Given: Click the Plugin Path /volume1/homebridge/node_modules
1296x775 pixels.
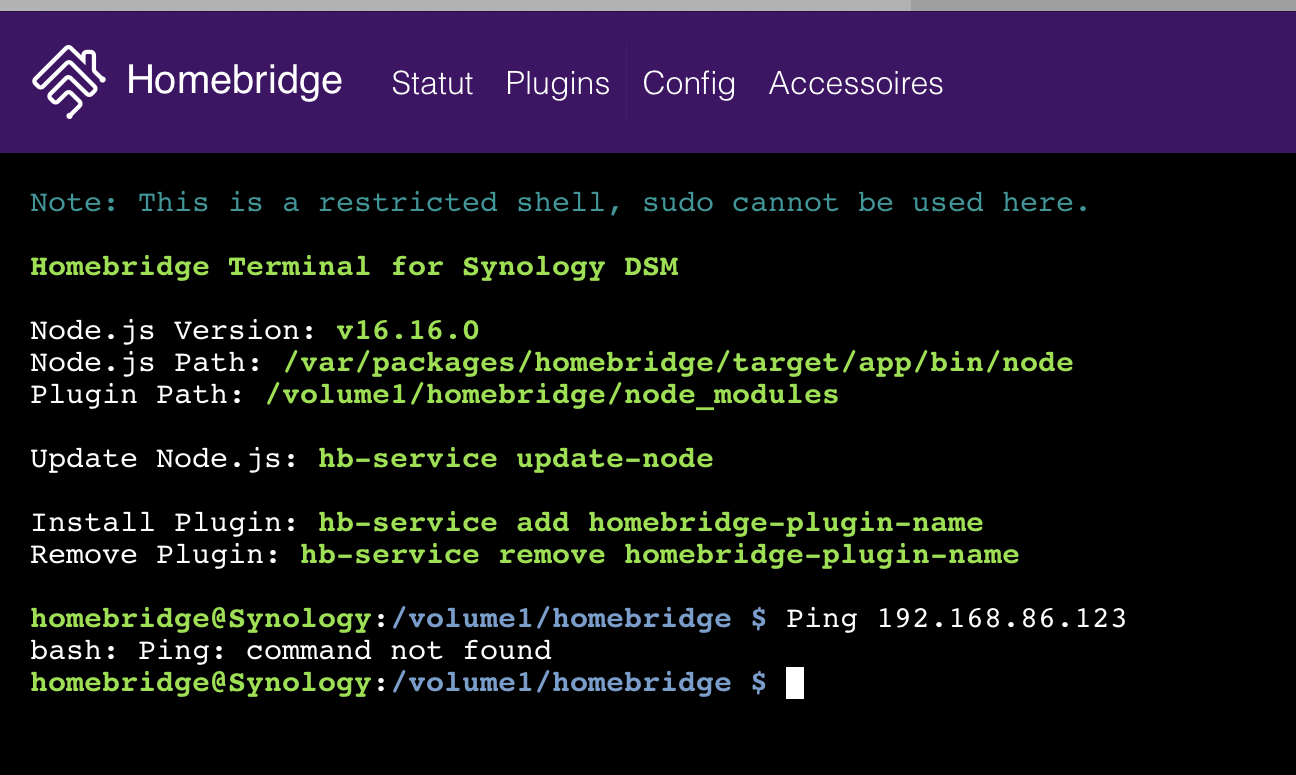Looking at the screenshot, I should pos(551,394).
